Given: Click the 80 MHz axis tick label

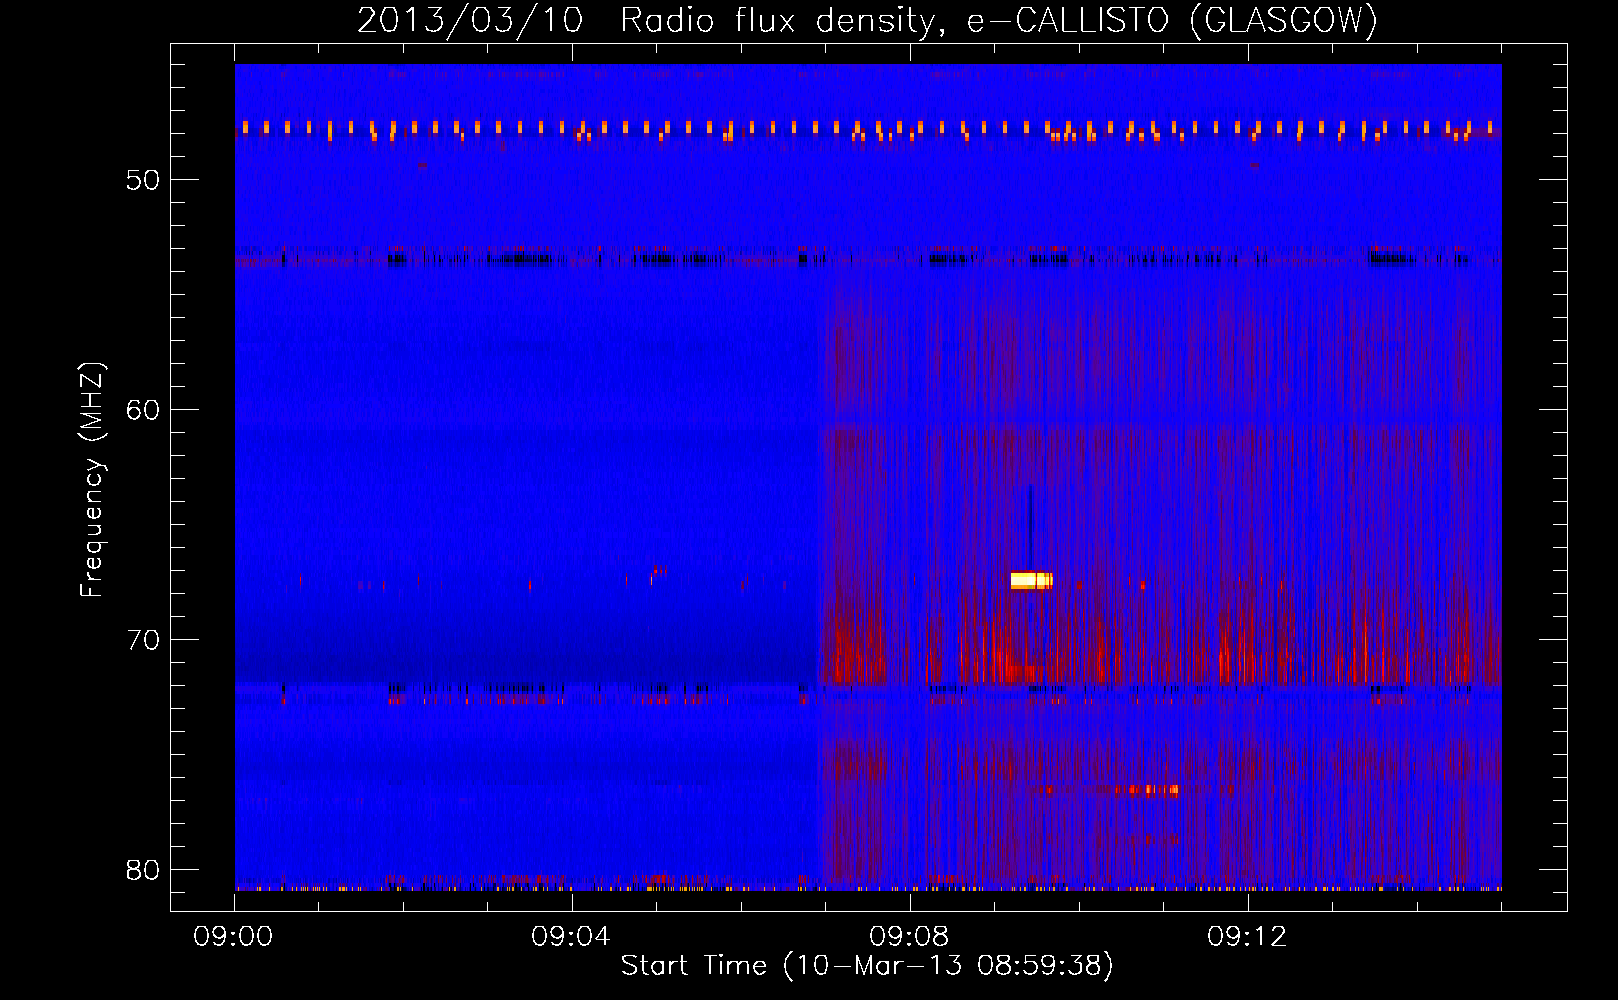Looking at the screenshot, I should (x=143, y=870).
